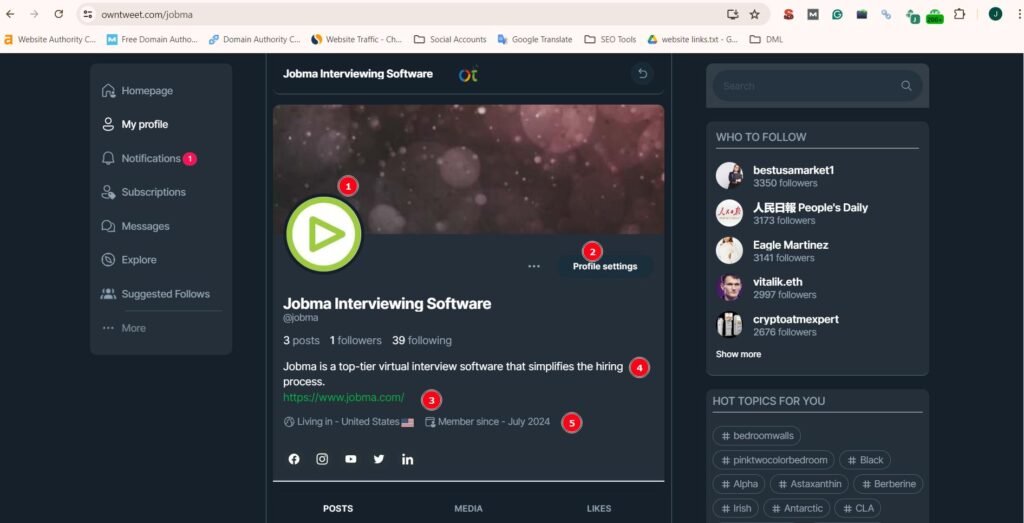The height and width of the screenshot is (523, 1024).
Task: Click the bestusamarket1 avatar
Action: (x=729, y=176)
